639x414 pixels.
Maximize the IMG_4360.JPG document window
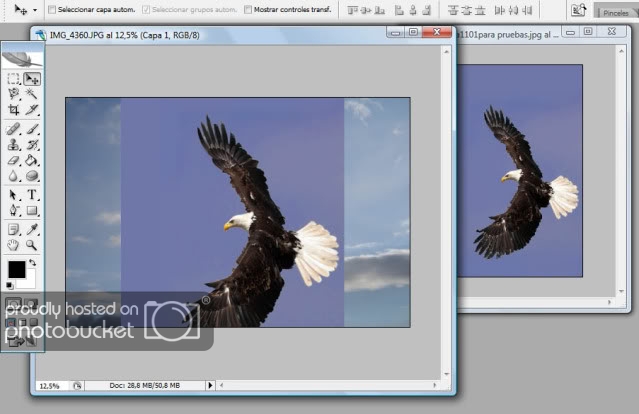413,32
